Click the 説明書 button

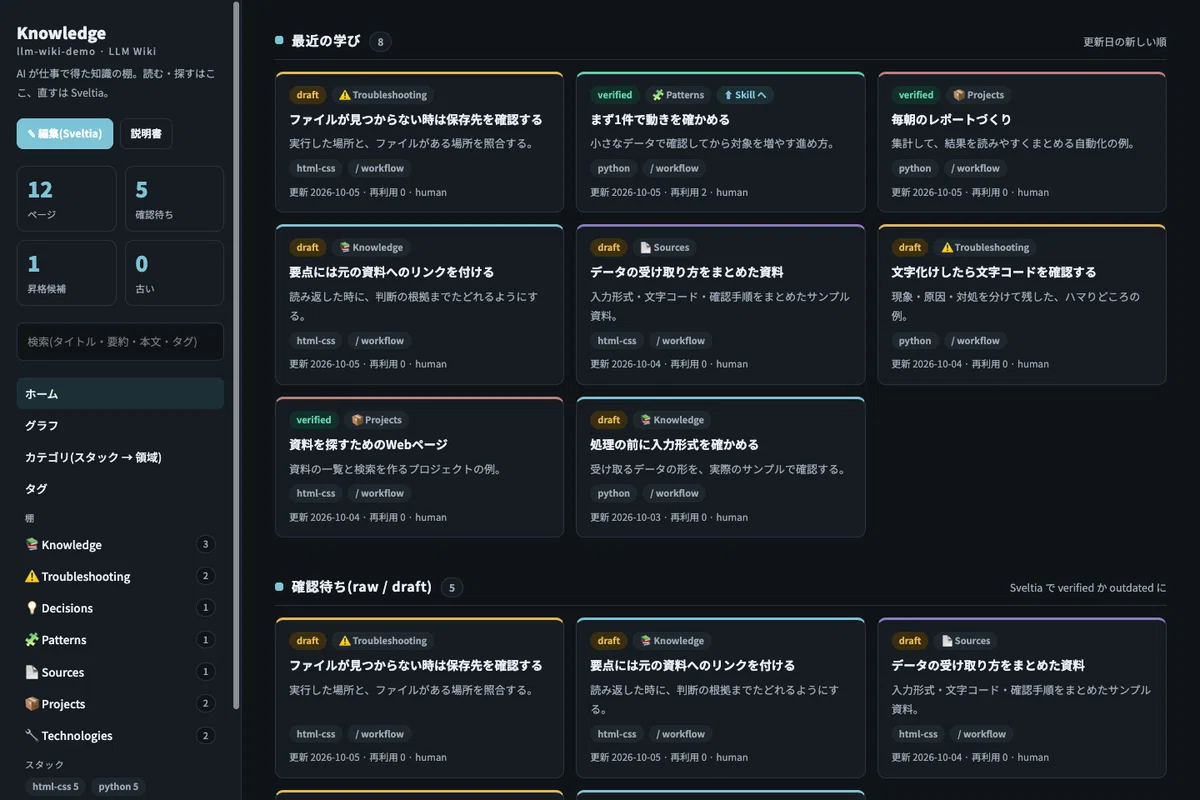146,133
